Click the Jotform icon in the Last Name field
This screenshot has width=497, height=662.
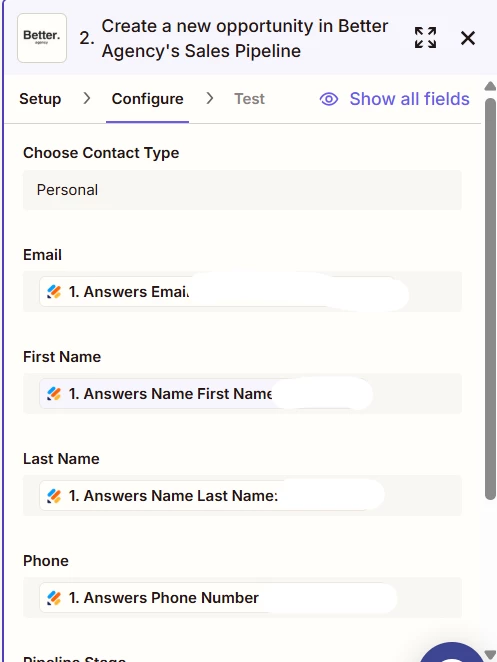(x=54, y=496)
